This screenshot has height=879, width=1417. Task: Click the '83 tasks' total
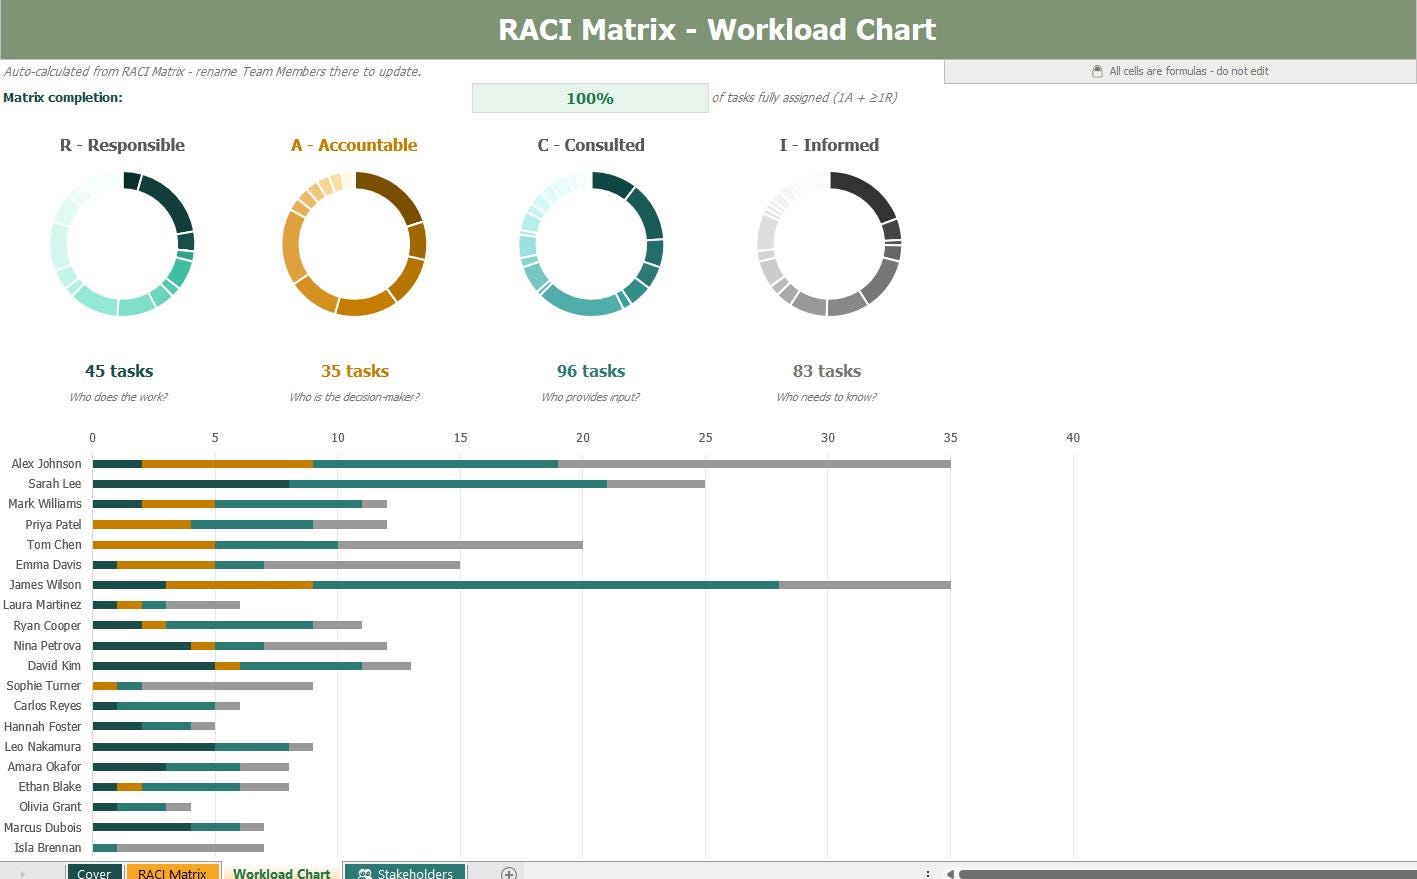827,371
